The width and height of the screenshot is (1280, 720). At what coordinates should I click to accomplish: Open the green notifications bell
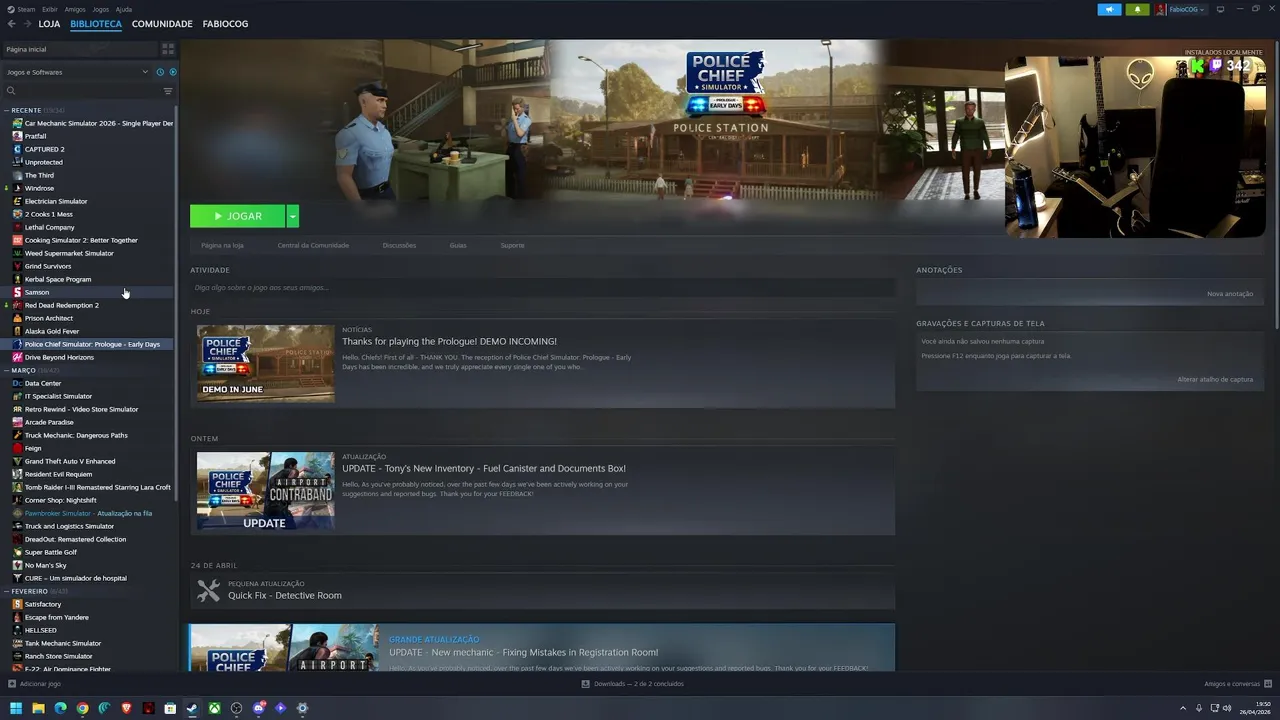[1137, 9]
